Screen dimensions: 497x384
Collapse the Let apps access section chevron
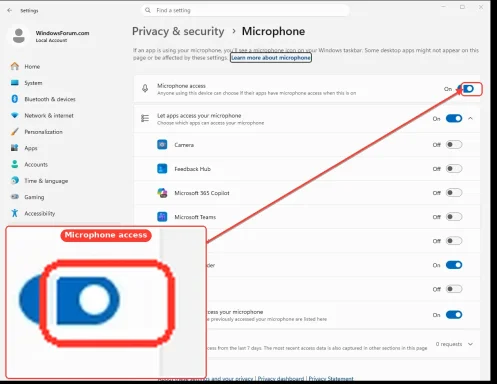pyautogui.click(x=470, y=118)
